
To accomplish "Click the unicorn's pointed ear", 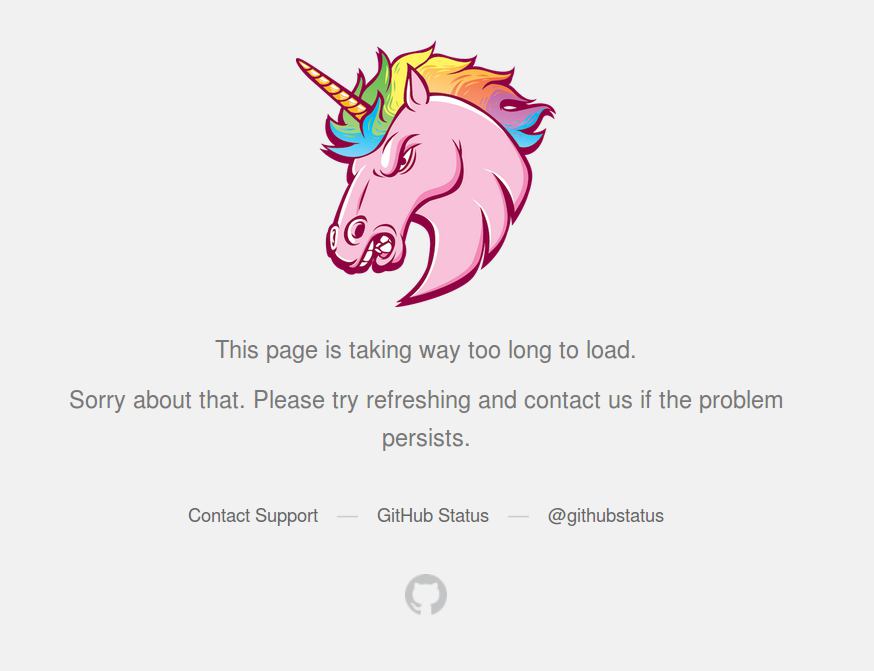I will (x=416, y=88).
